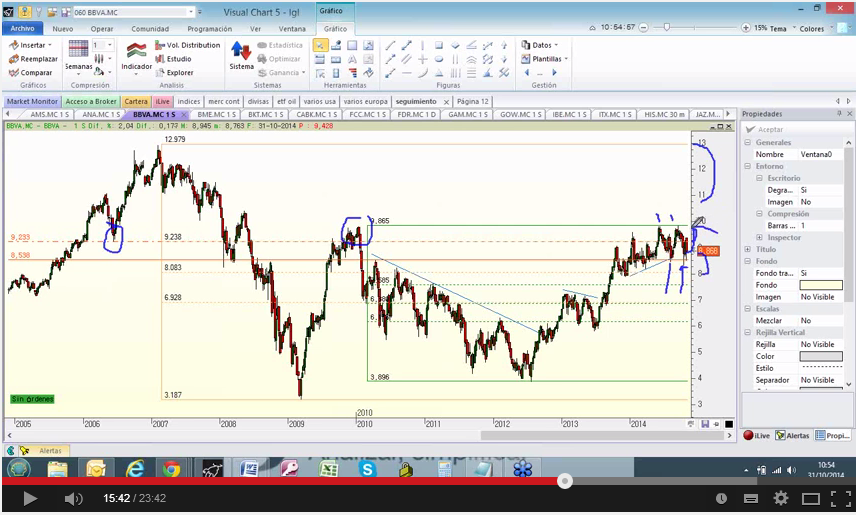Open the Archivo menu
The height and width of the screenshot is (515, 856).
click(x=22, y=28)
